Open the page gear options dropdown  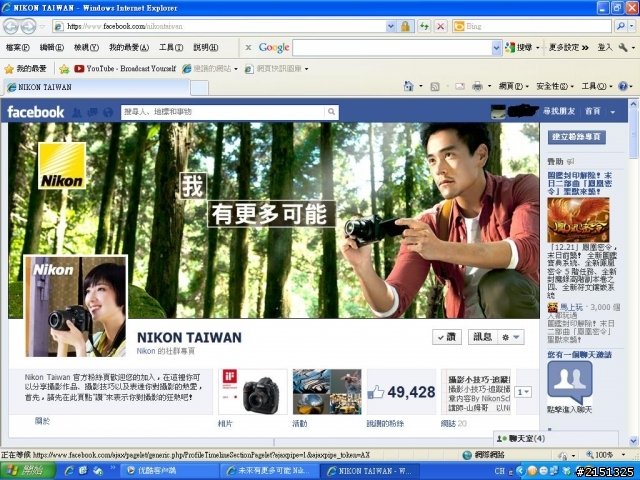click(511, 337)
